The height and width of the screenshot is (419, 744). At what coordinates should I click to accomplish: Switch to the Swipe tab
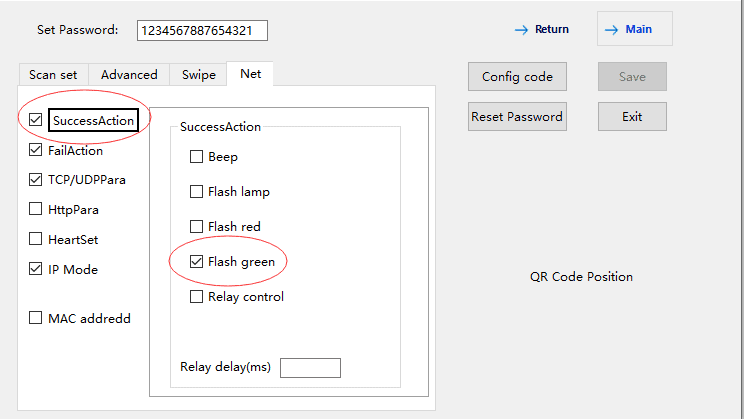coord(198,75)
